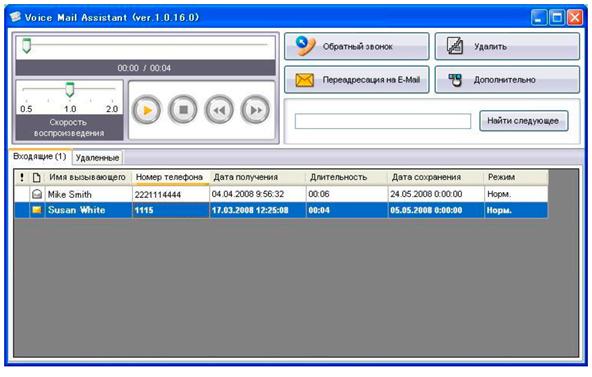Maximize the Voice Mail Assistant window
Screen dimensions: 592x377
tap(557, 18)
